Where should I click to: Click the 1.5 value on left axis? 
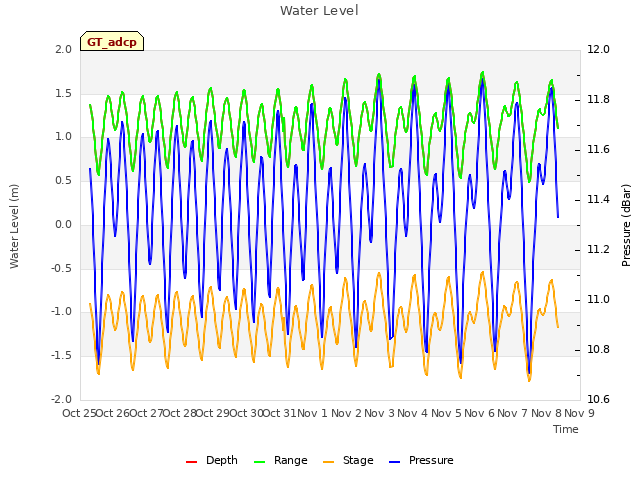[x=64, y=93]
